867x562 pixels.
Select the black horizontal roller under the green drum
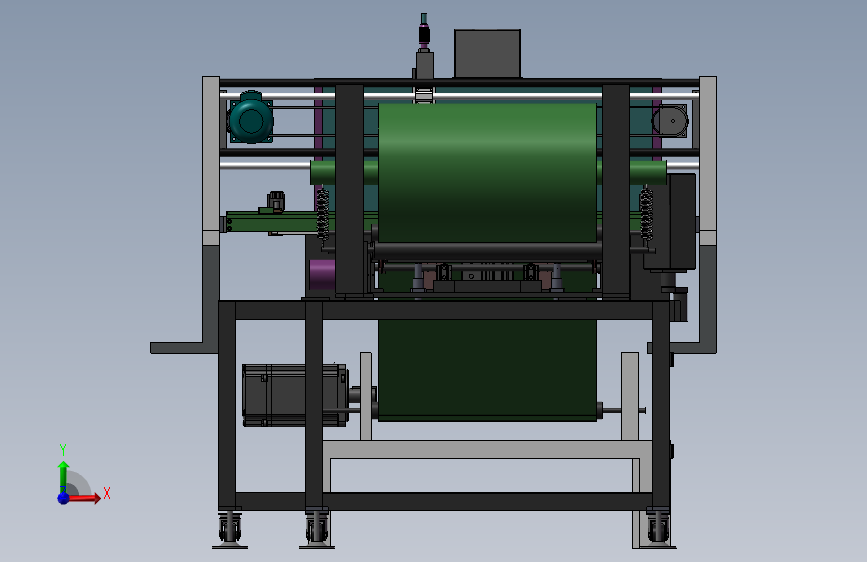tap(488, 251)
